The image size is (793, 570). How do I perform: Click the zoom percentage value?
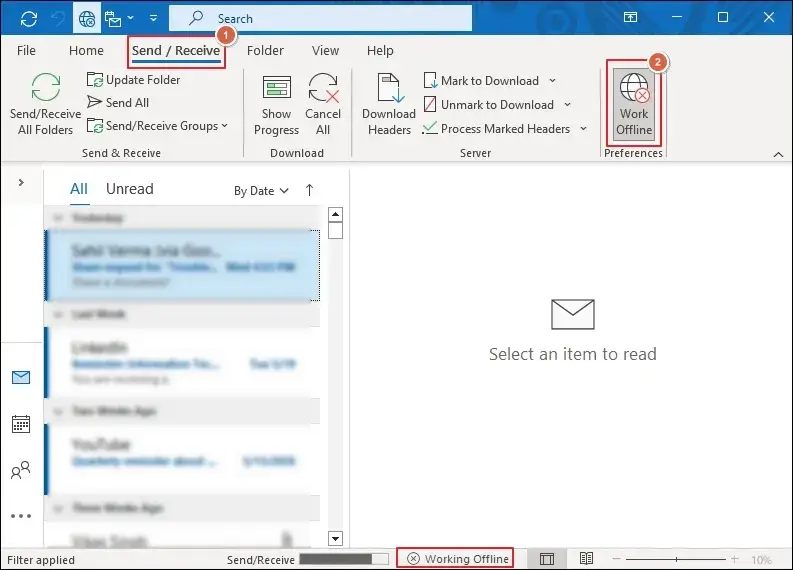pyautogui.click(x=761, y=560)
